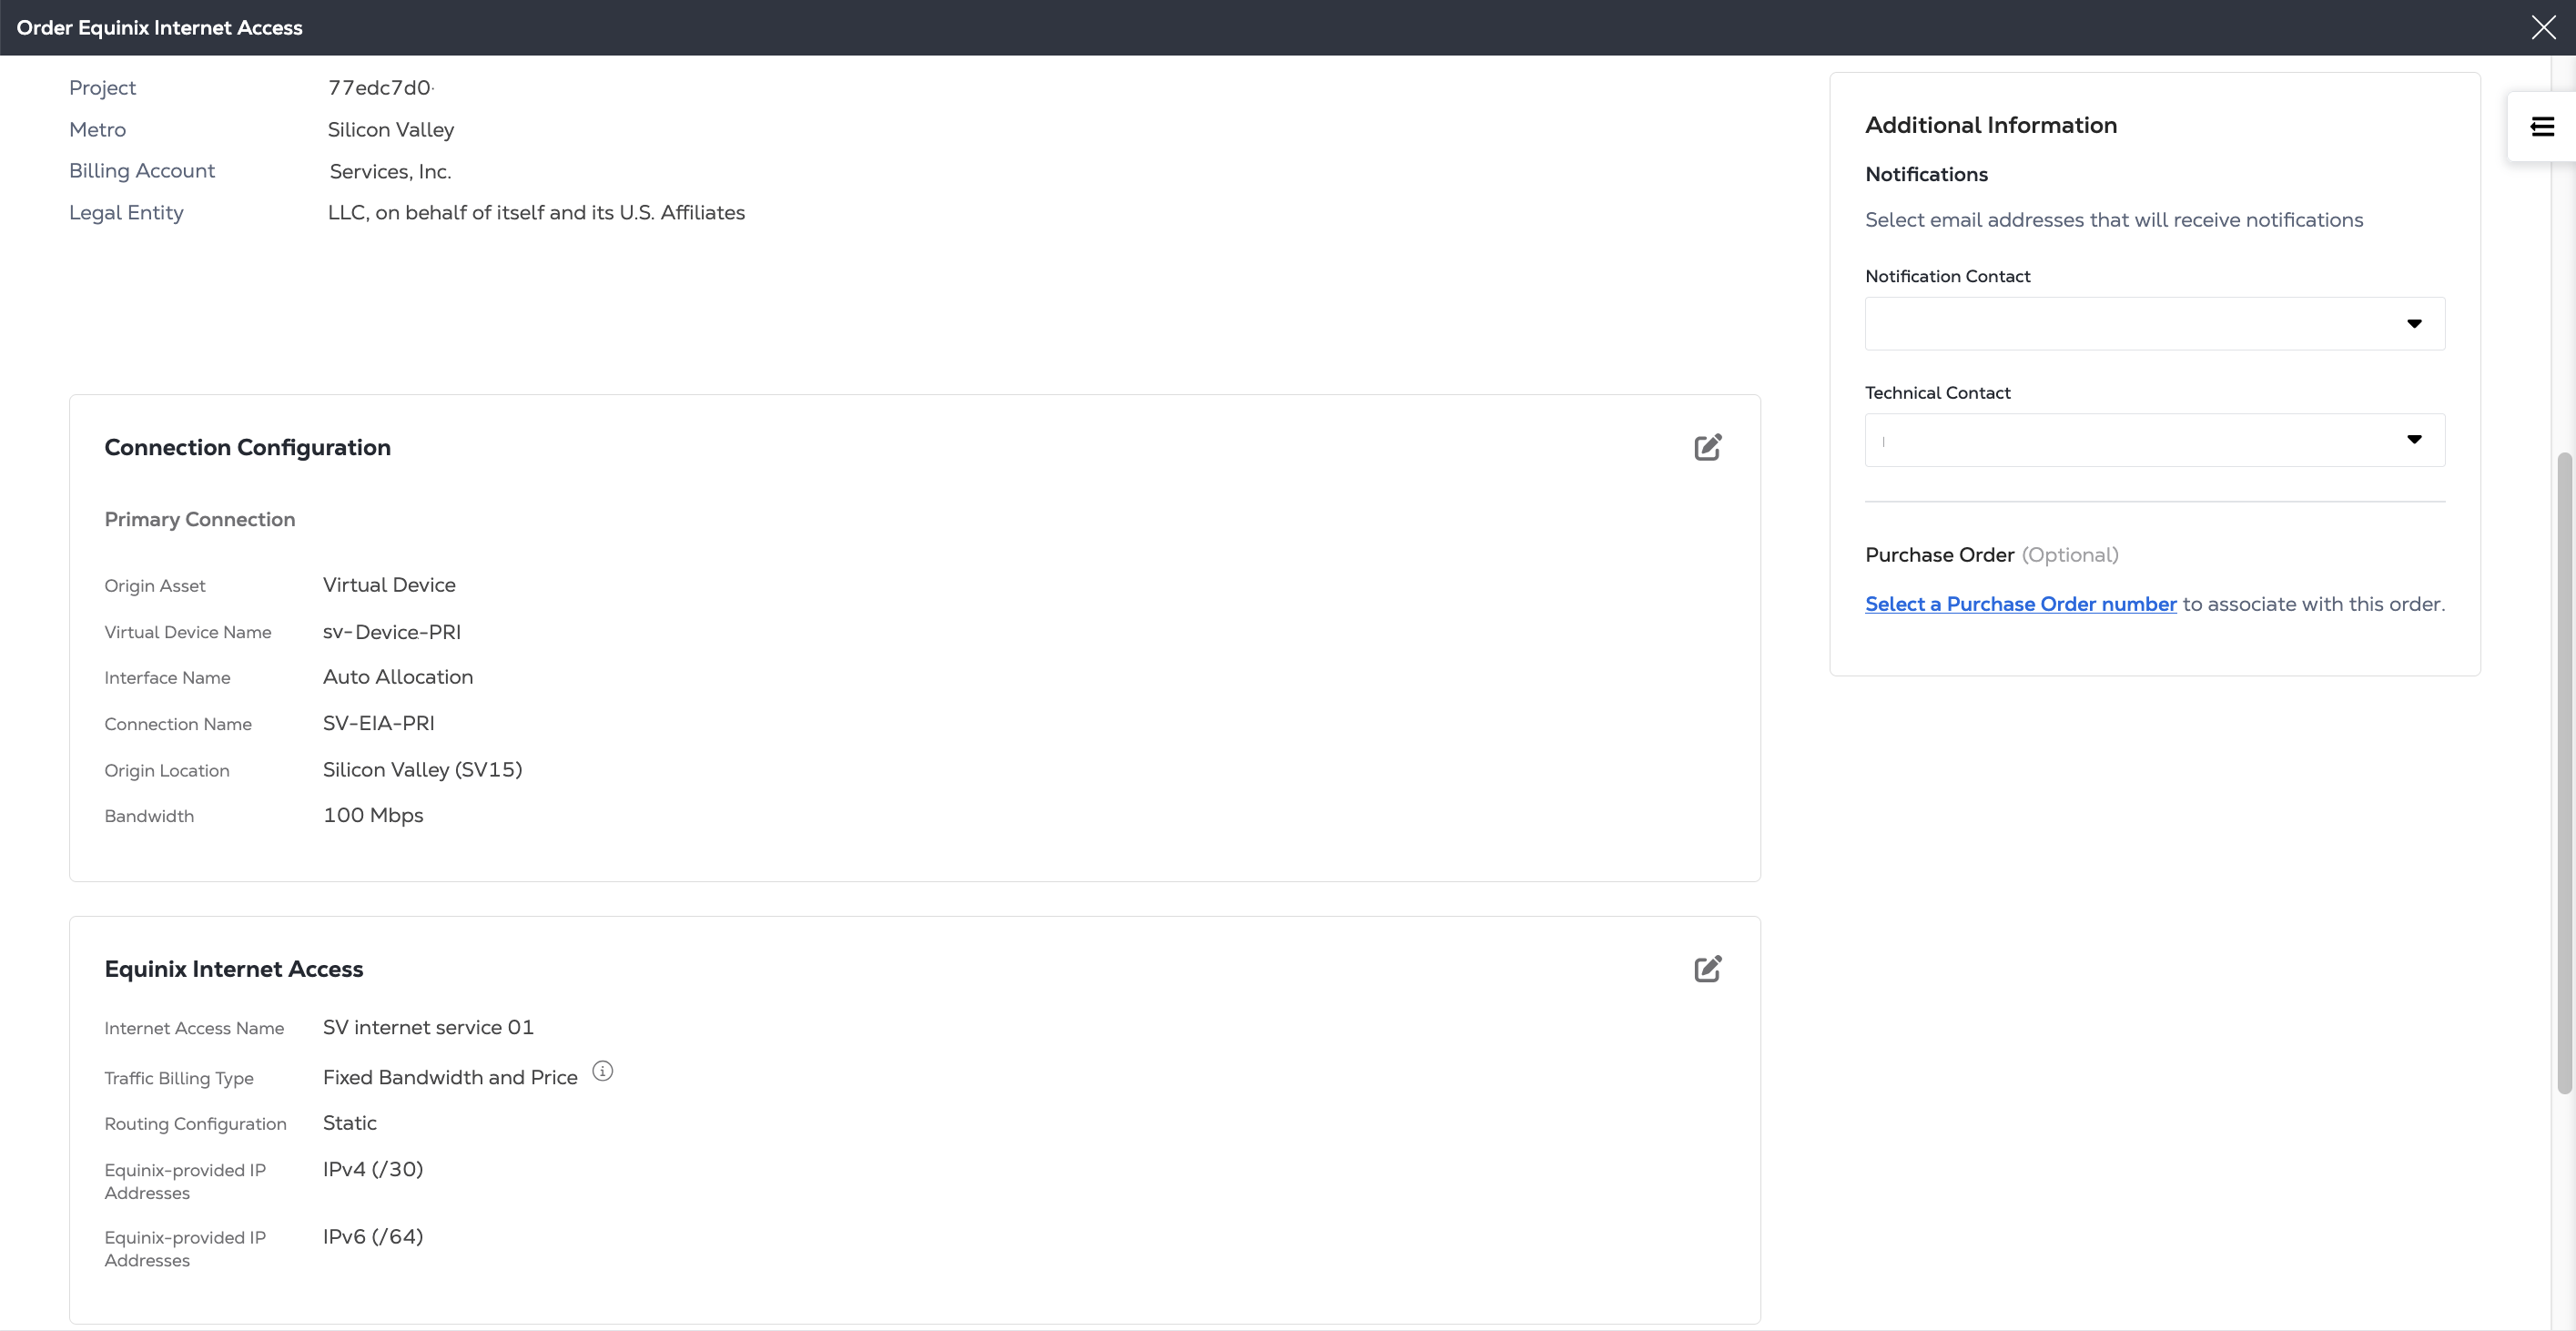Image resolution: width=2576 pixels, height=1331 pixels.
Task: Open the hamburger side panel menu
Action: (x=2542, y=127)
